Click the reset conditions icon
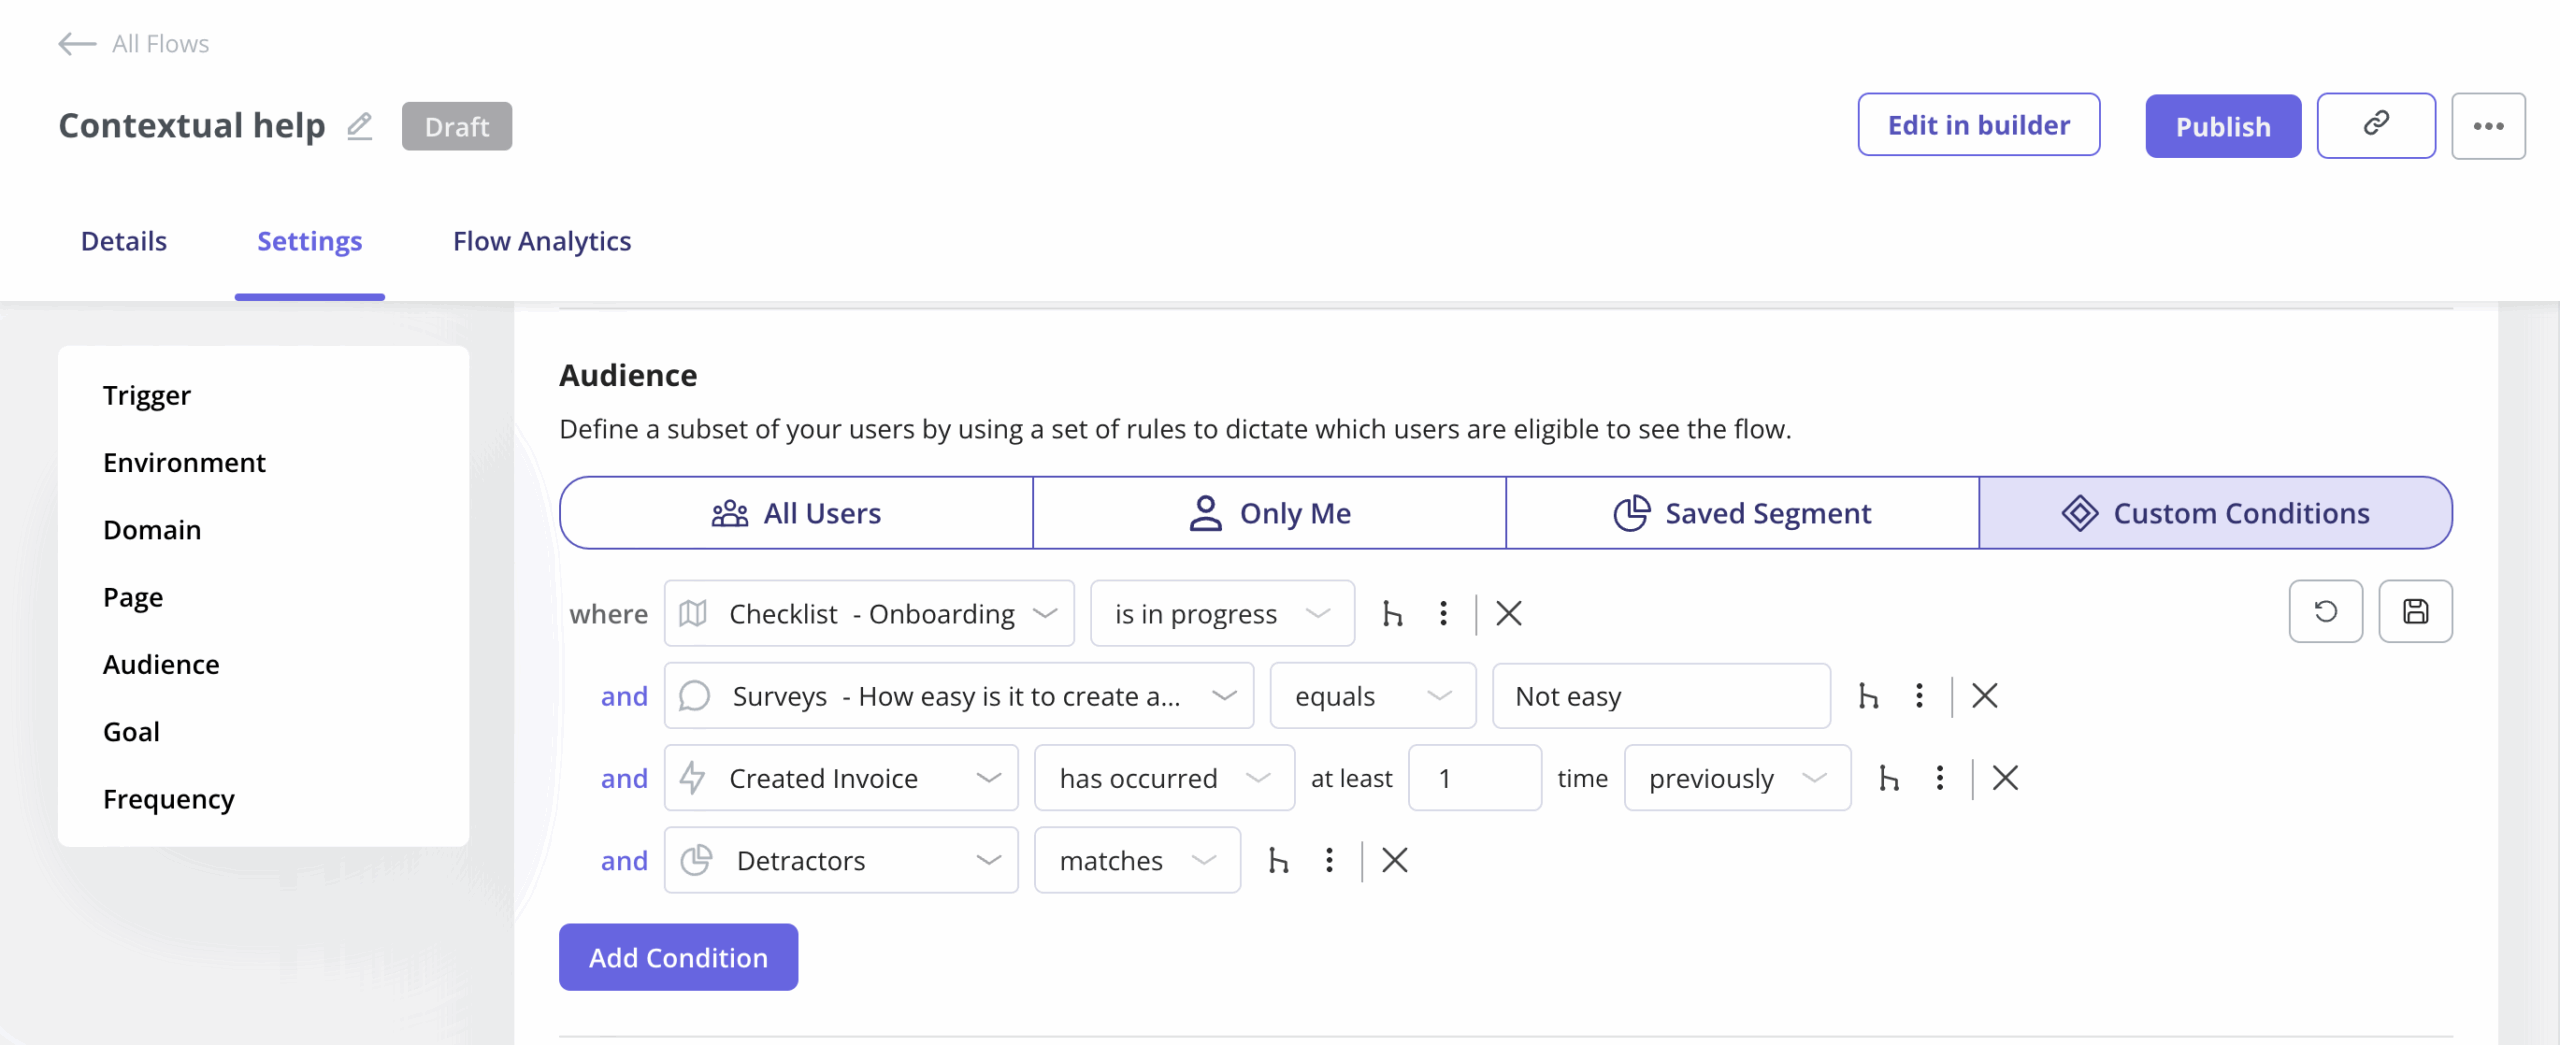 (2325, 612)
